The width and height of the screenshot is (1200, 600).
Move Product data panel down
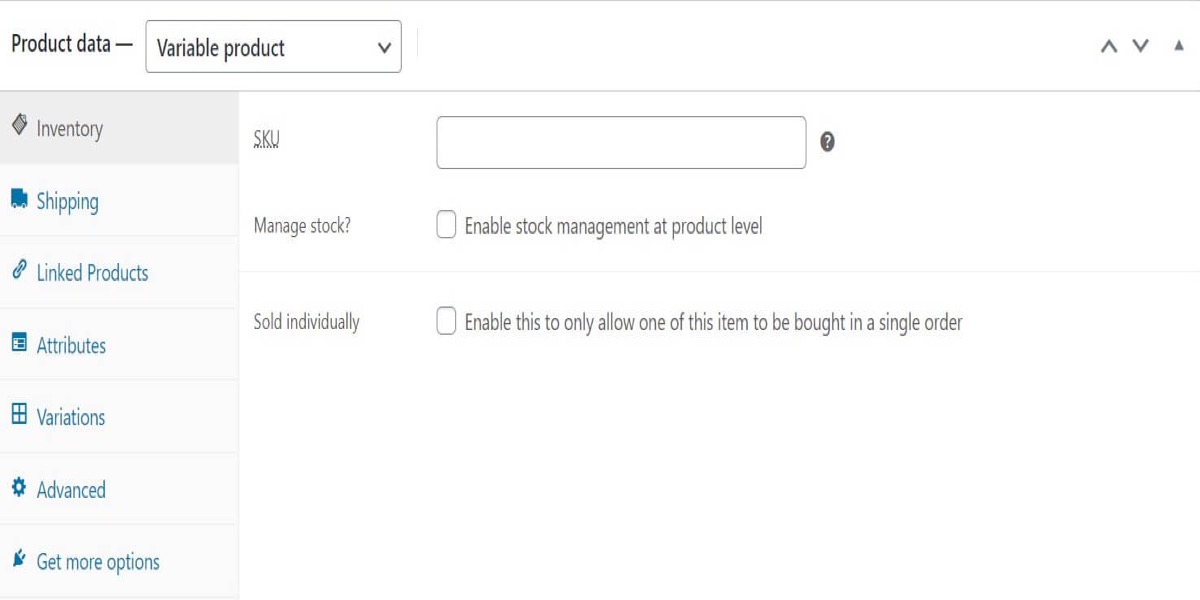point(1140,46)
